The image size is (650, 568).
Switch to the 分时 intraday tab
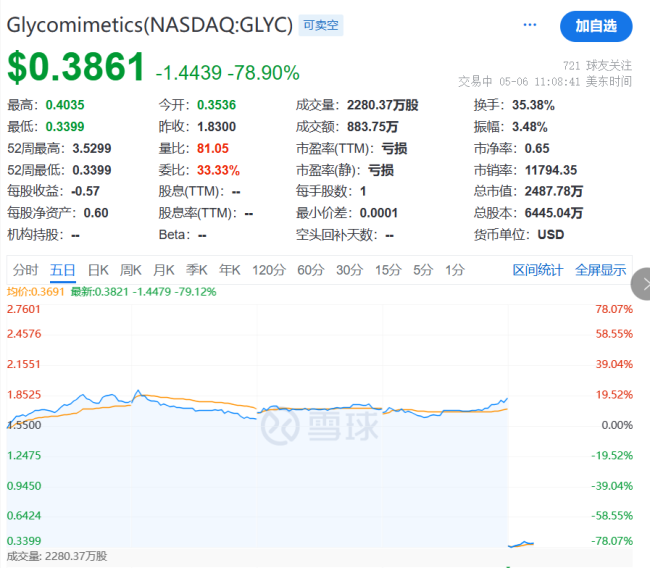pyautogui.click(x=25, y=270)
